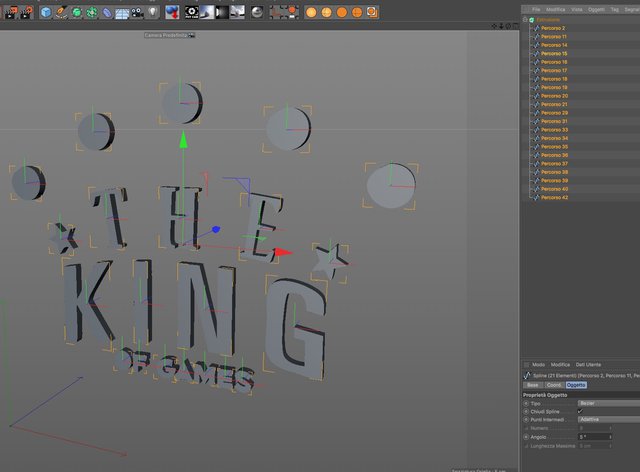Open the File menu in Object Manager
The width and height of the screenshot is (640, 472).
(536, 9)
